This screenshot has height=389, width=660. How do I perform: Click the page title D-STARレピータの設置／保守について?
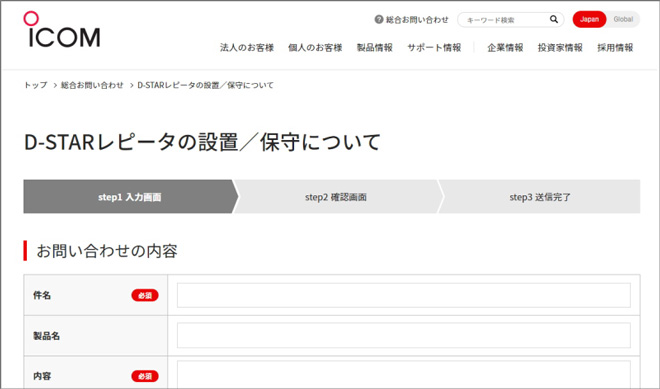click(x=202, y=142)
